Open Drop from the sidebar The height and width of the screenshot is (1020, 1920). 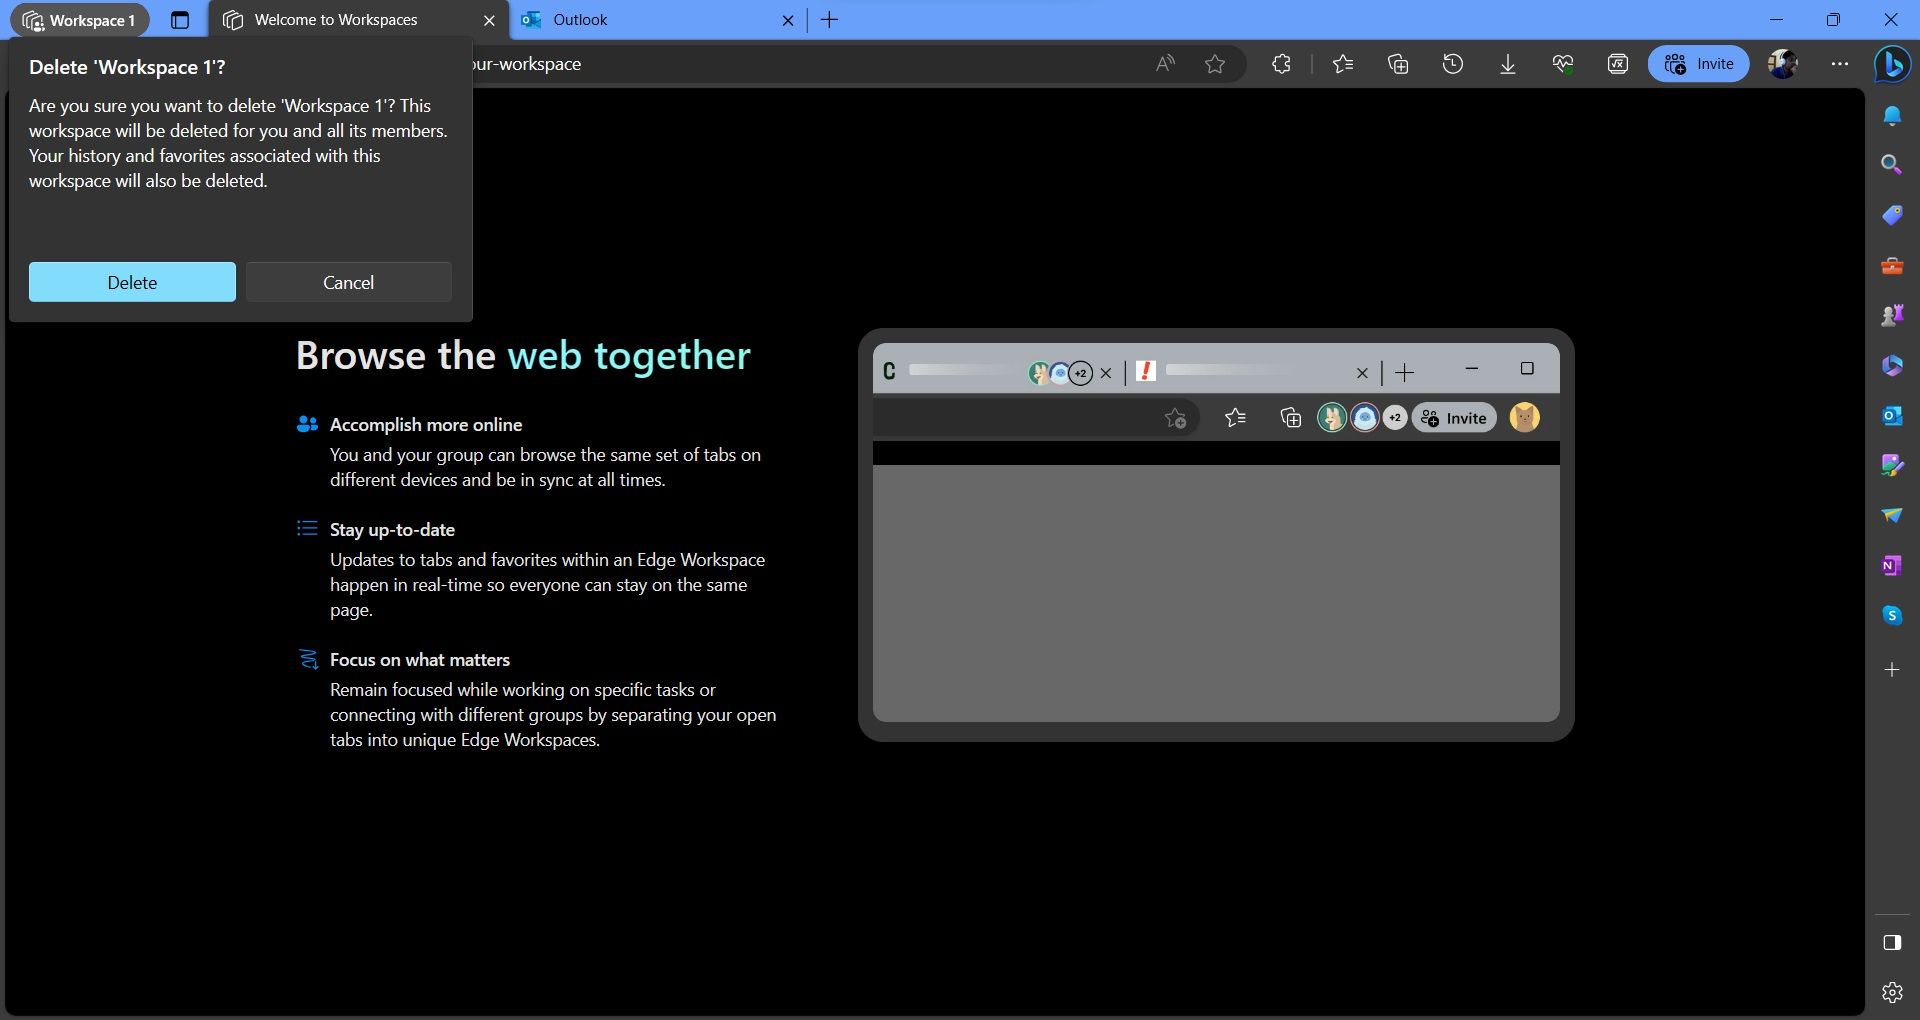1891,515
